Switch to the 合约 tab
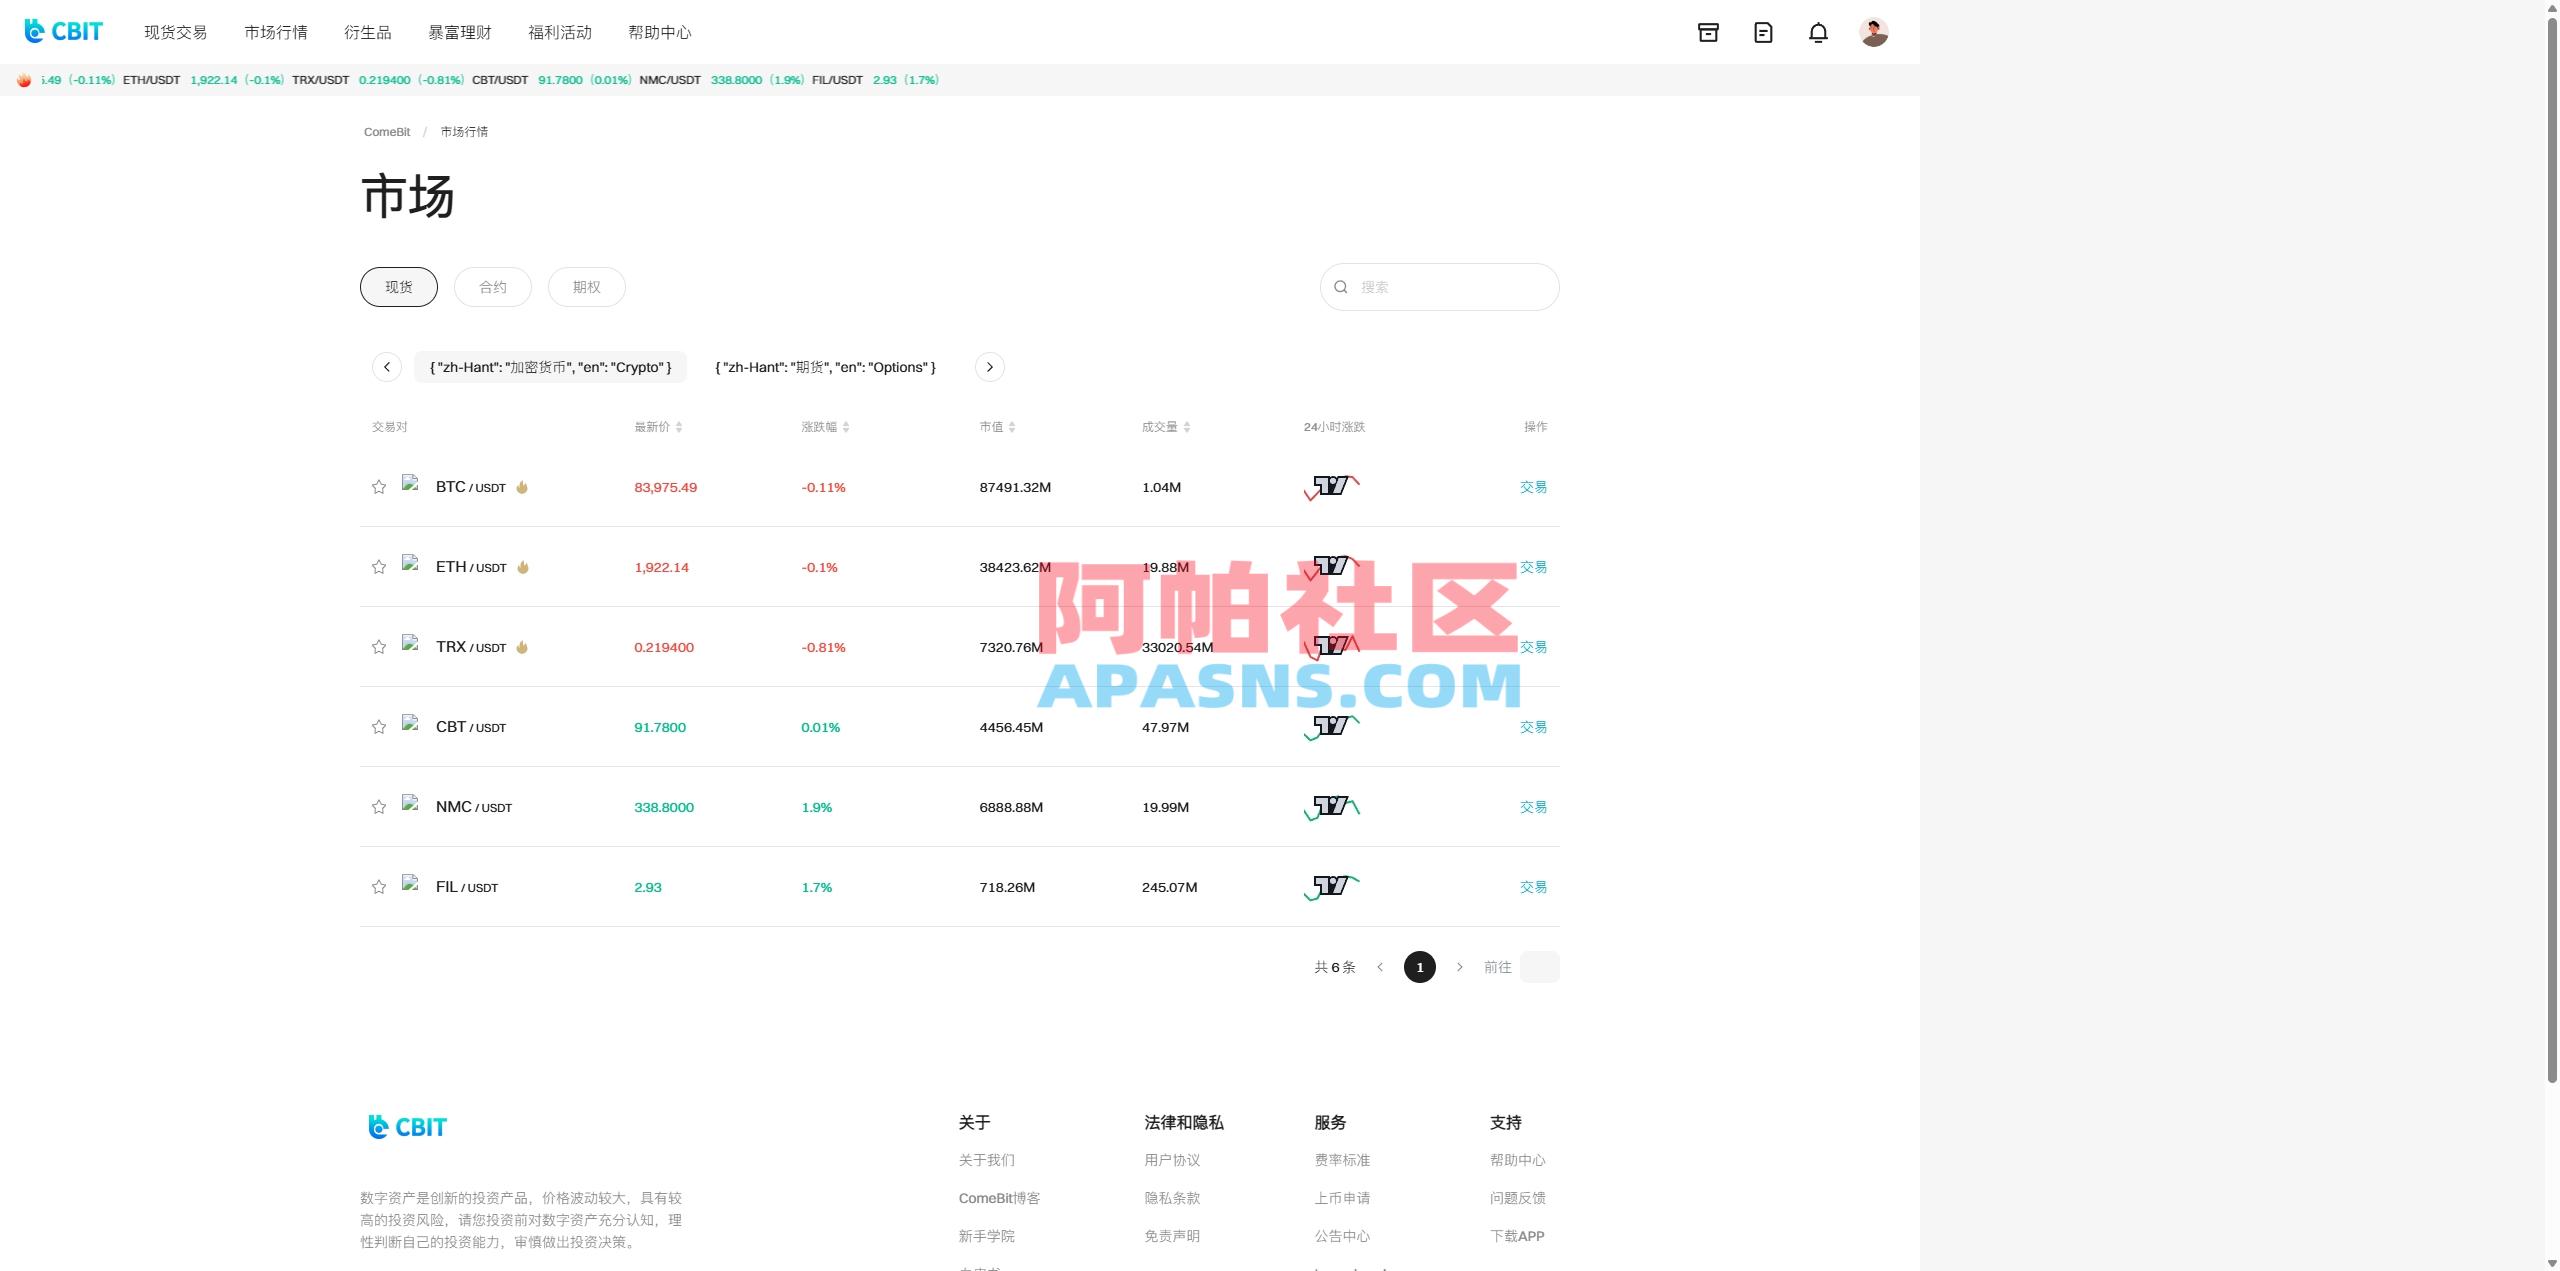This screenshot has width=2560, height=1271. pos(493,287)
